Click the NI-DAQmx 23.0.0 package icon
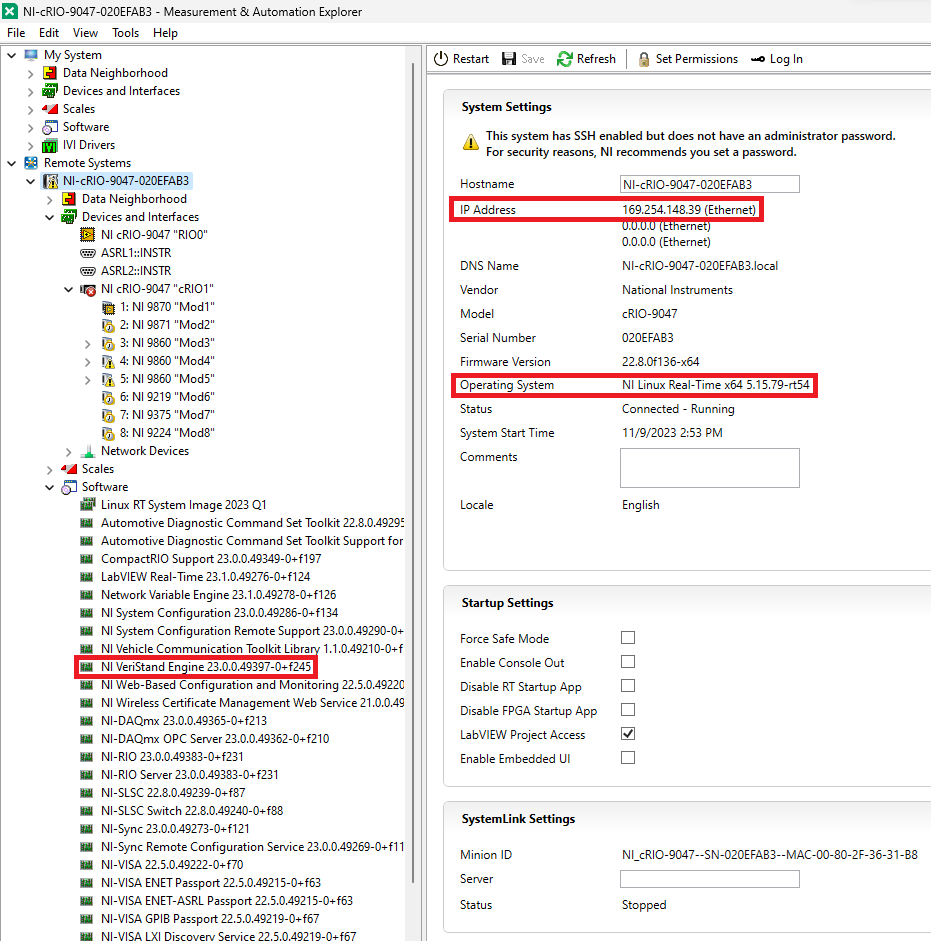The height and width of the screenshot is (941, 931). (x=86, y=721)
